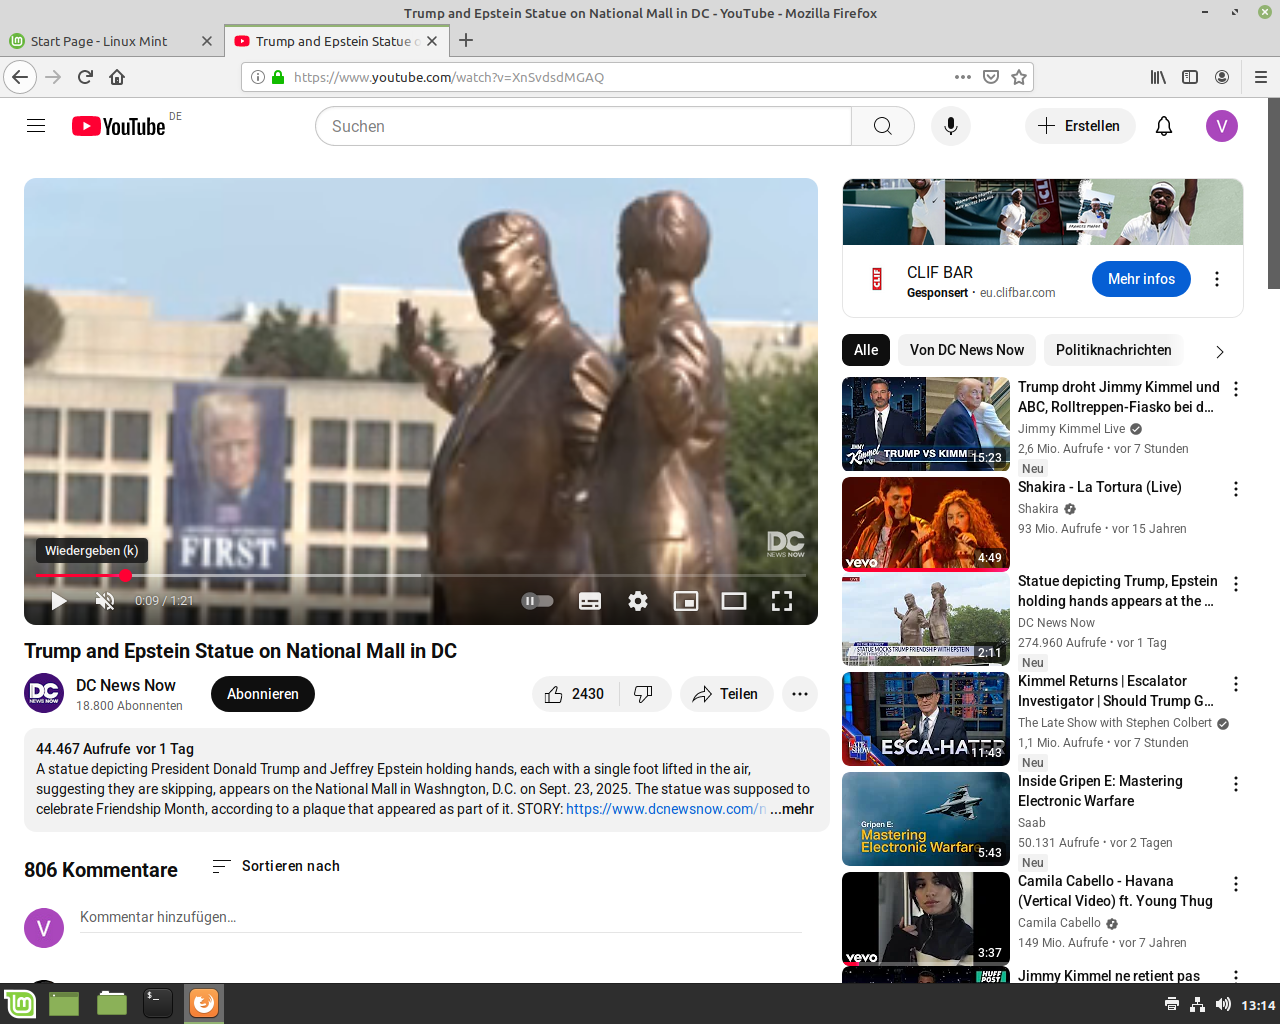Open Camila Cabello Havana video thumbnail
The image size is (1280, 1024).
[926, 918]
